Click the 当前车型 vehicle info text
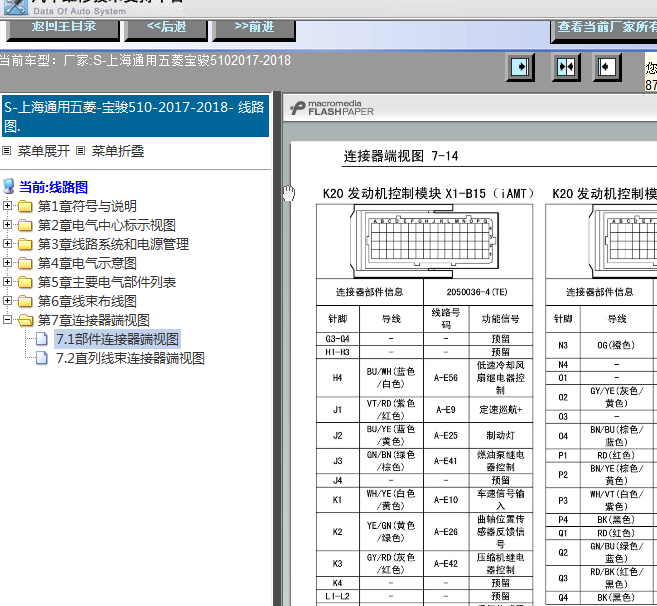Viewport: 657px width, 606px height. (x=145, y=60)
